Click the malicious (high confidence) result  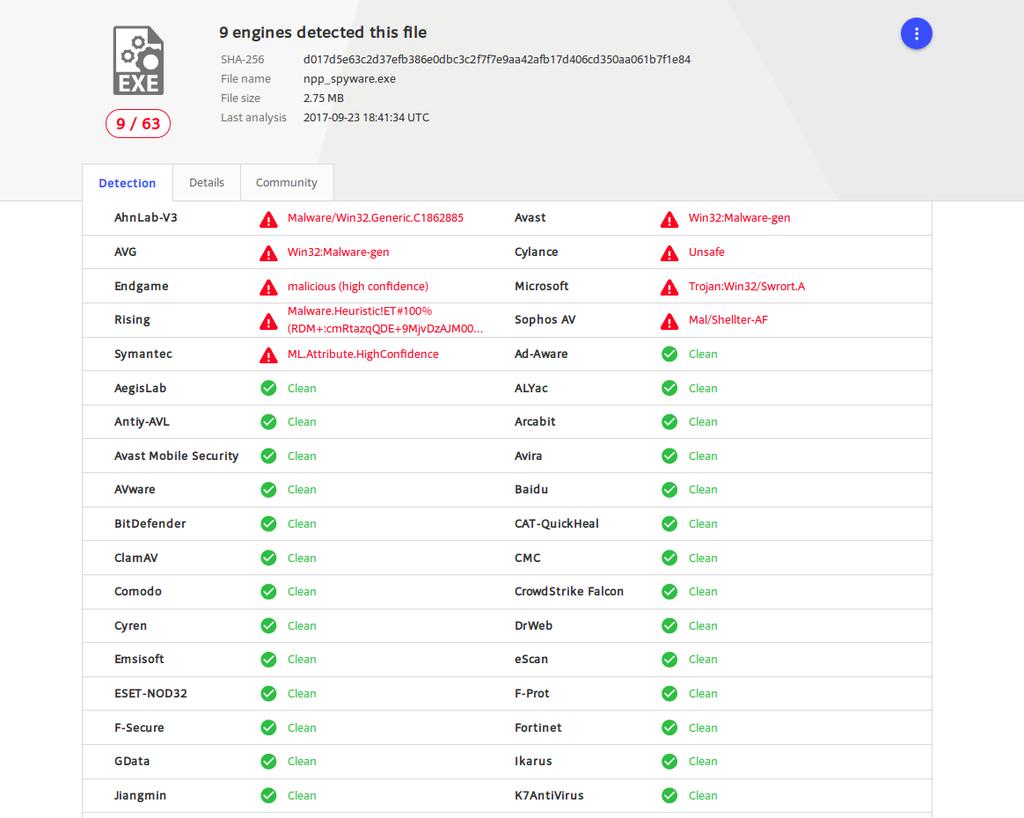358,286
